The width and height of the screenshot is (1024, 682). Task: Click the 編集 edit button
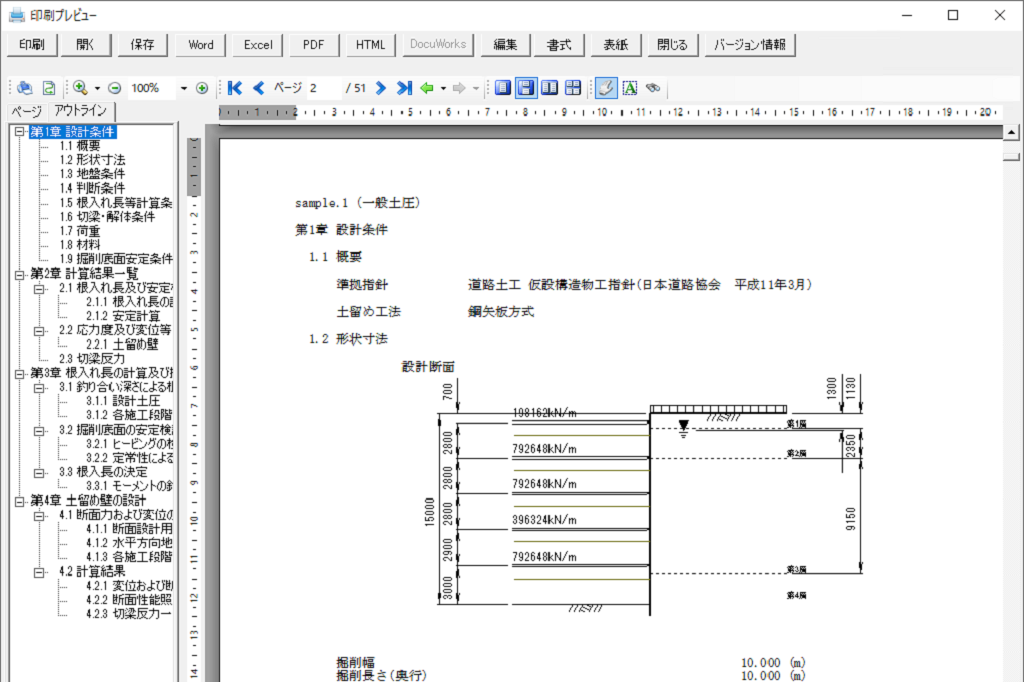pyautogui.click(x=505, y=44)
